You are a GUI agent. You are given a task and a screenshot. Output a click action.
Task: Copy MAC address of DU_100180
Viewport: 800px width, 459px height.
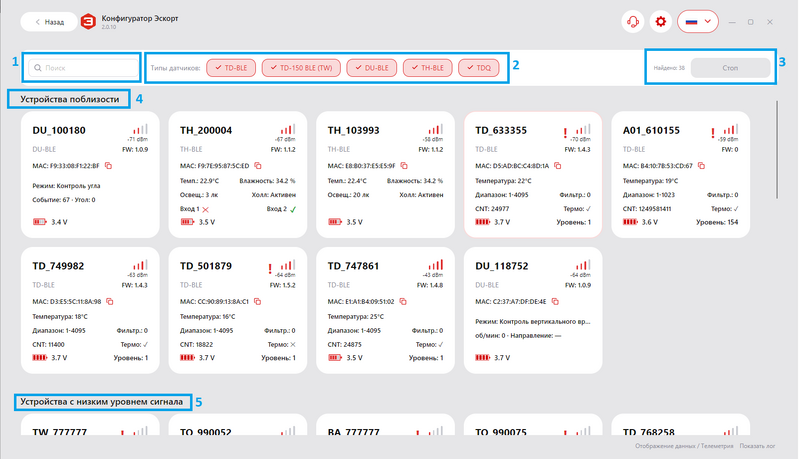(108, 166)
